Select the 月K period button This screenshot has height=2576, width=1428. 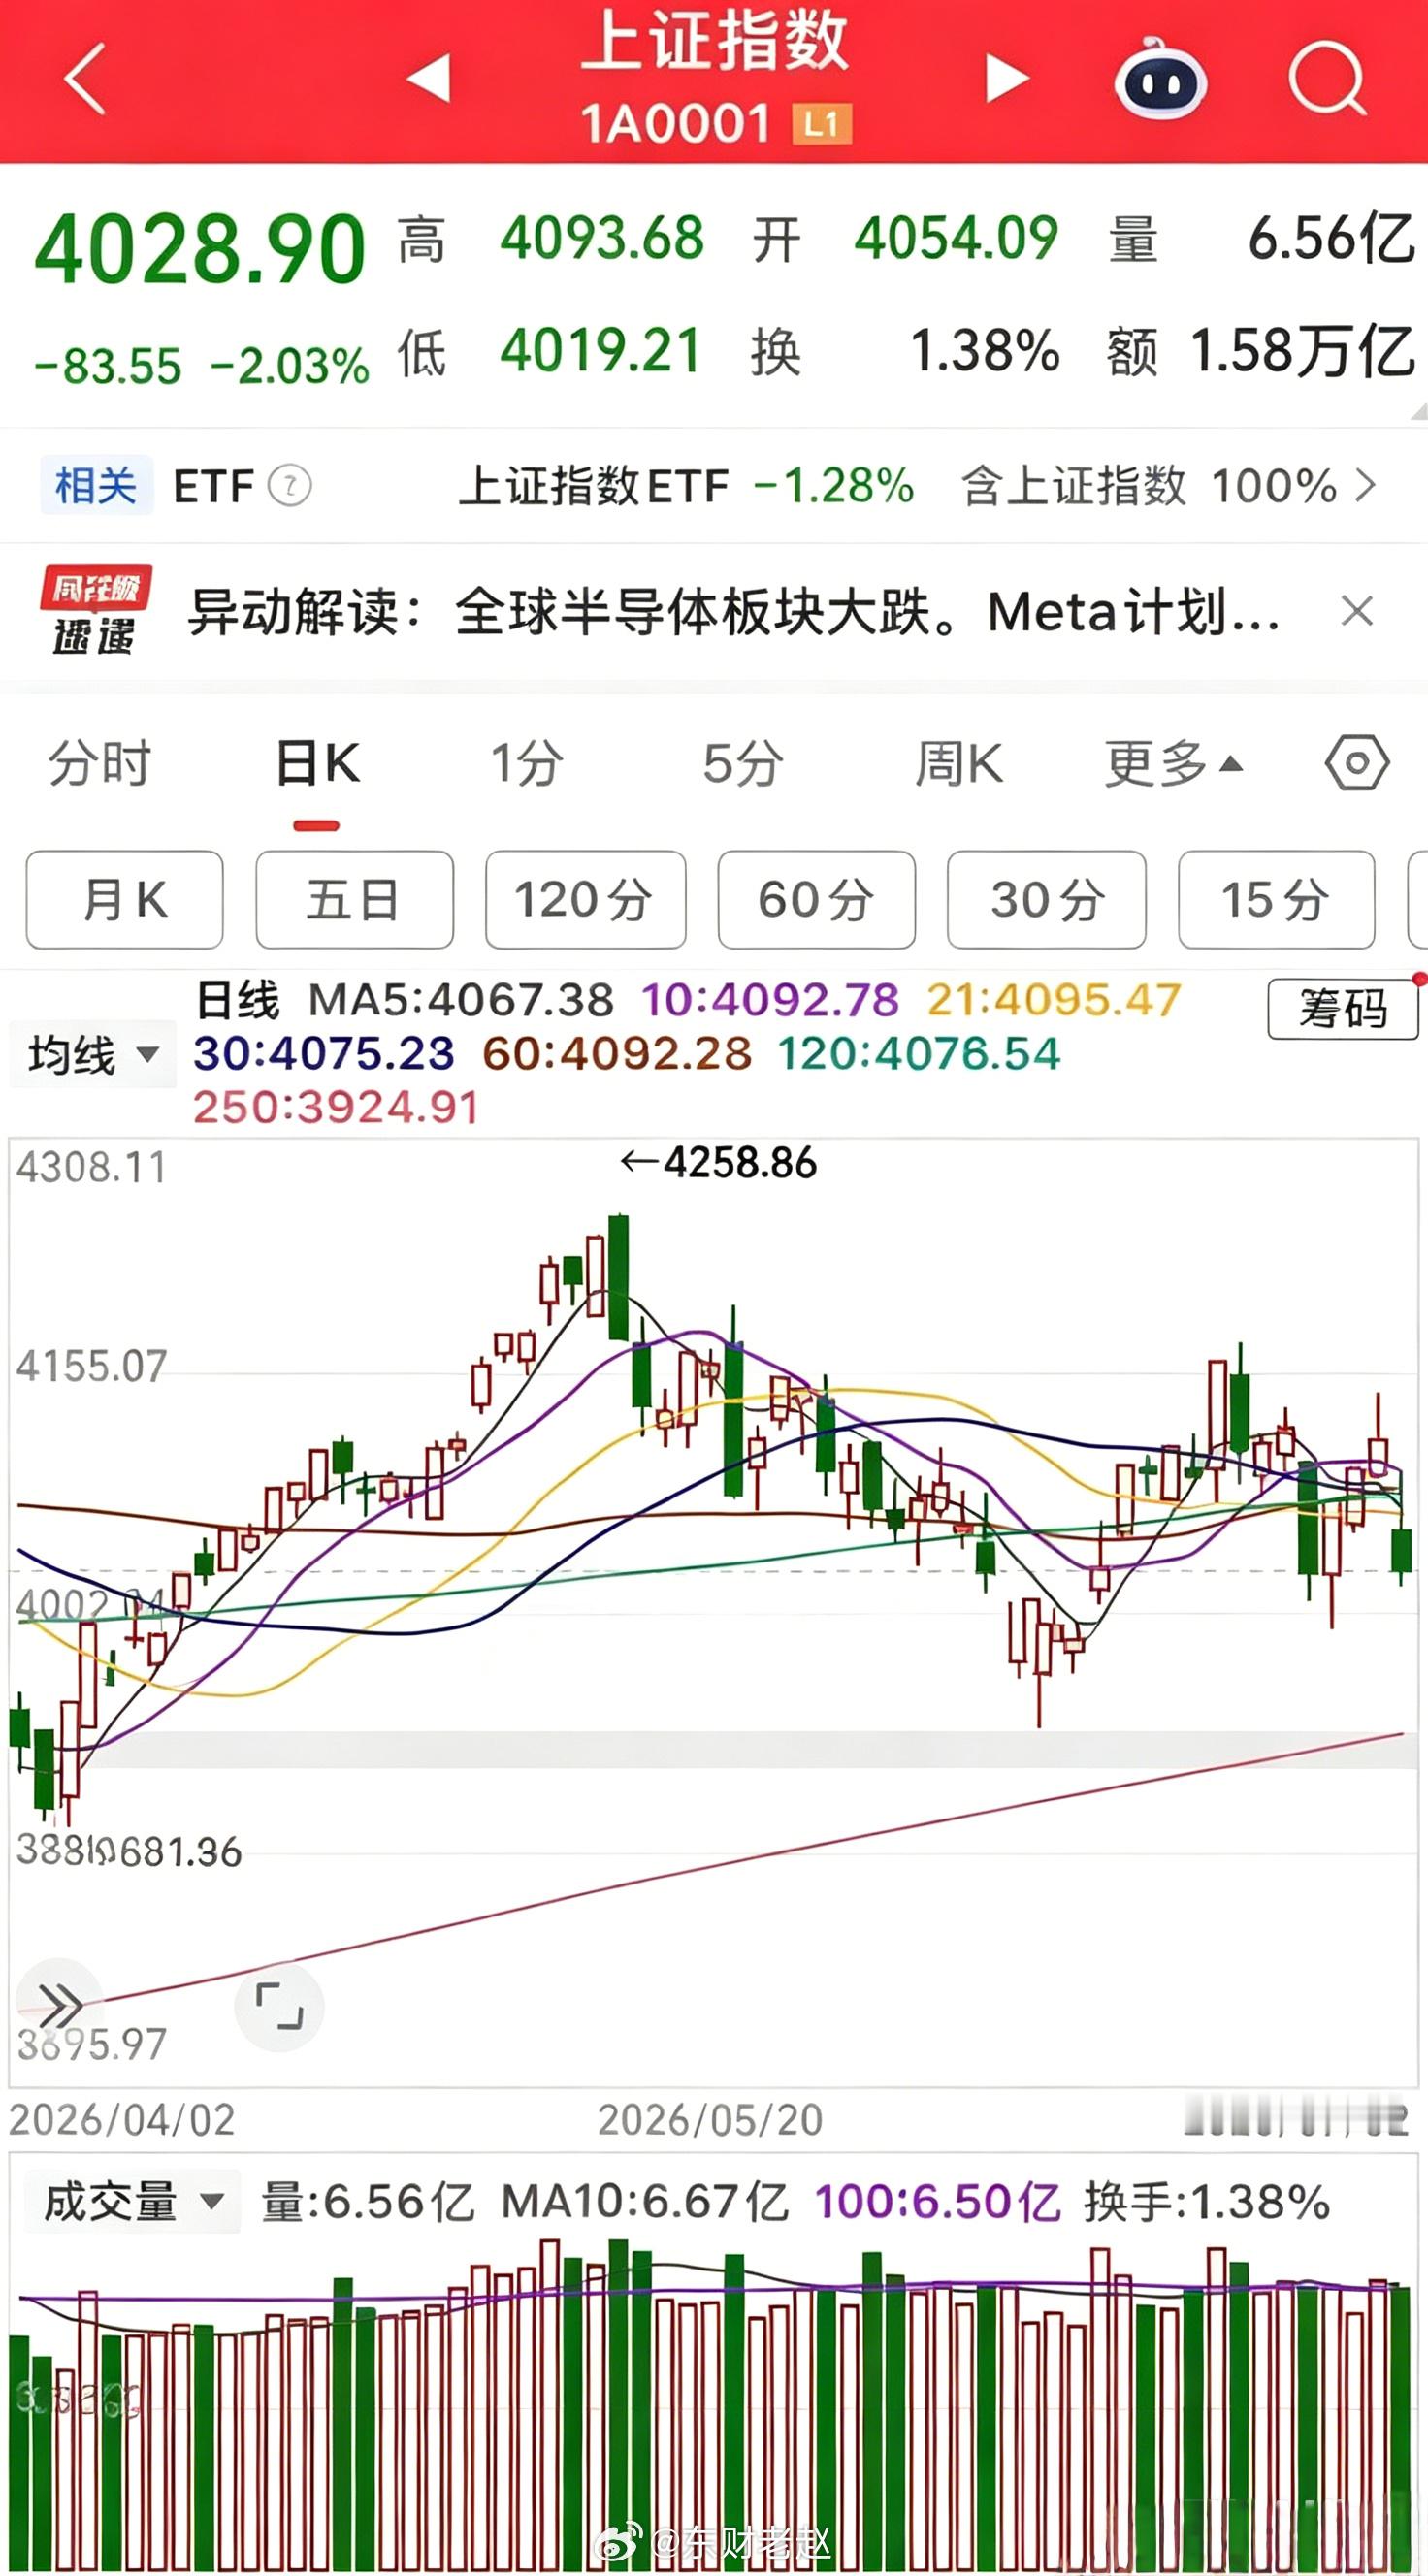[125, 900]
